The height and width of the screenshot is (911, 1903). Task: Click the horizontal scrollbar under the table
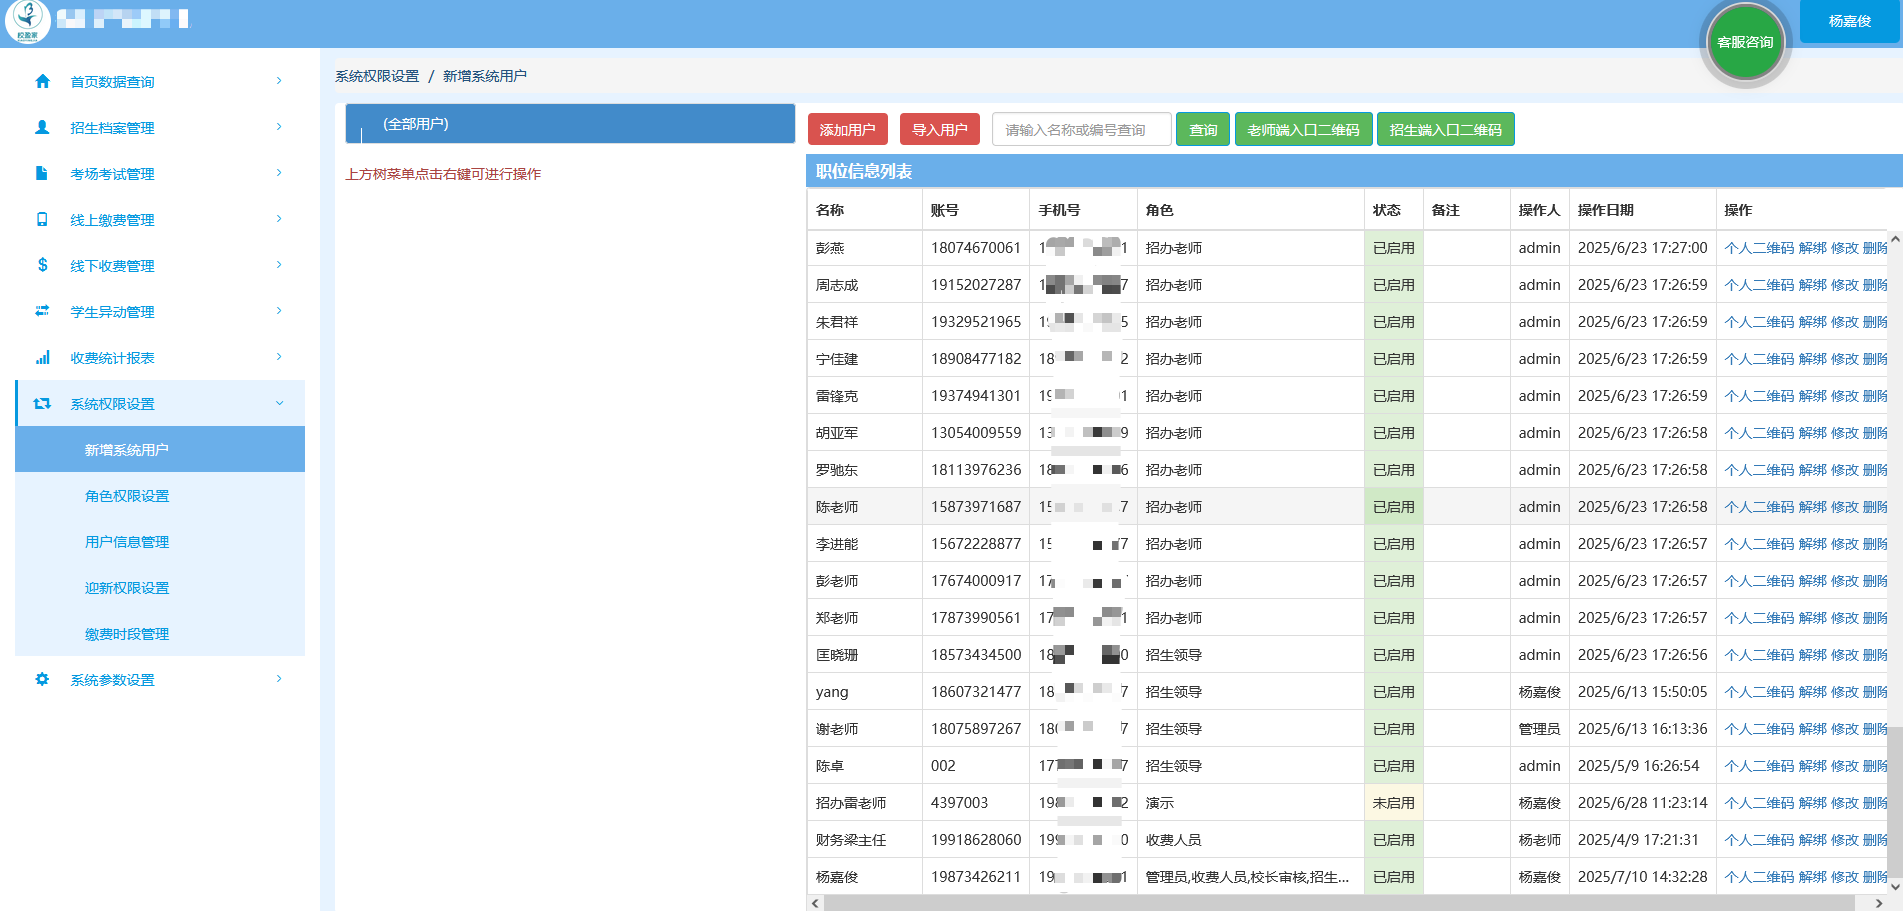coord(1338,903)
